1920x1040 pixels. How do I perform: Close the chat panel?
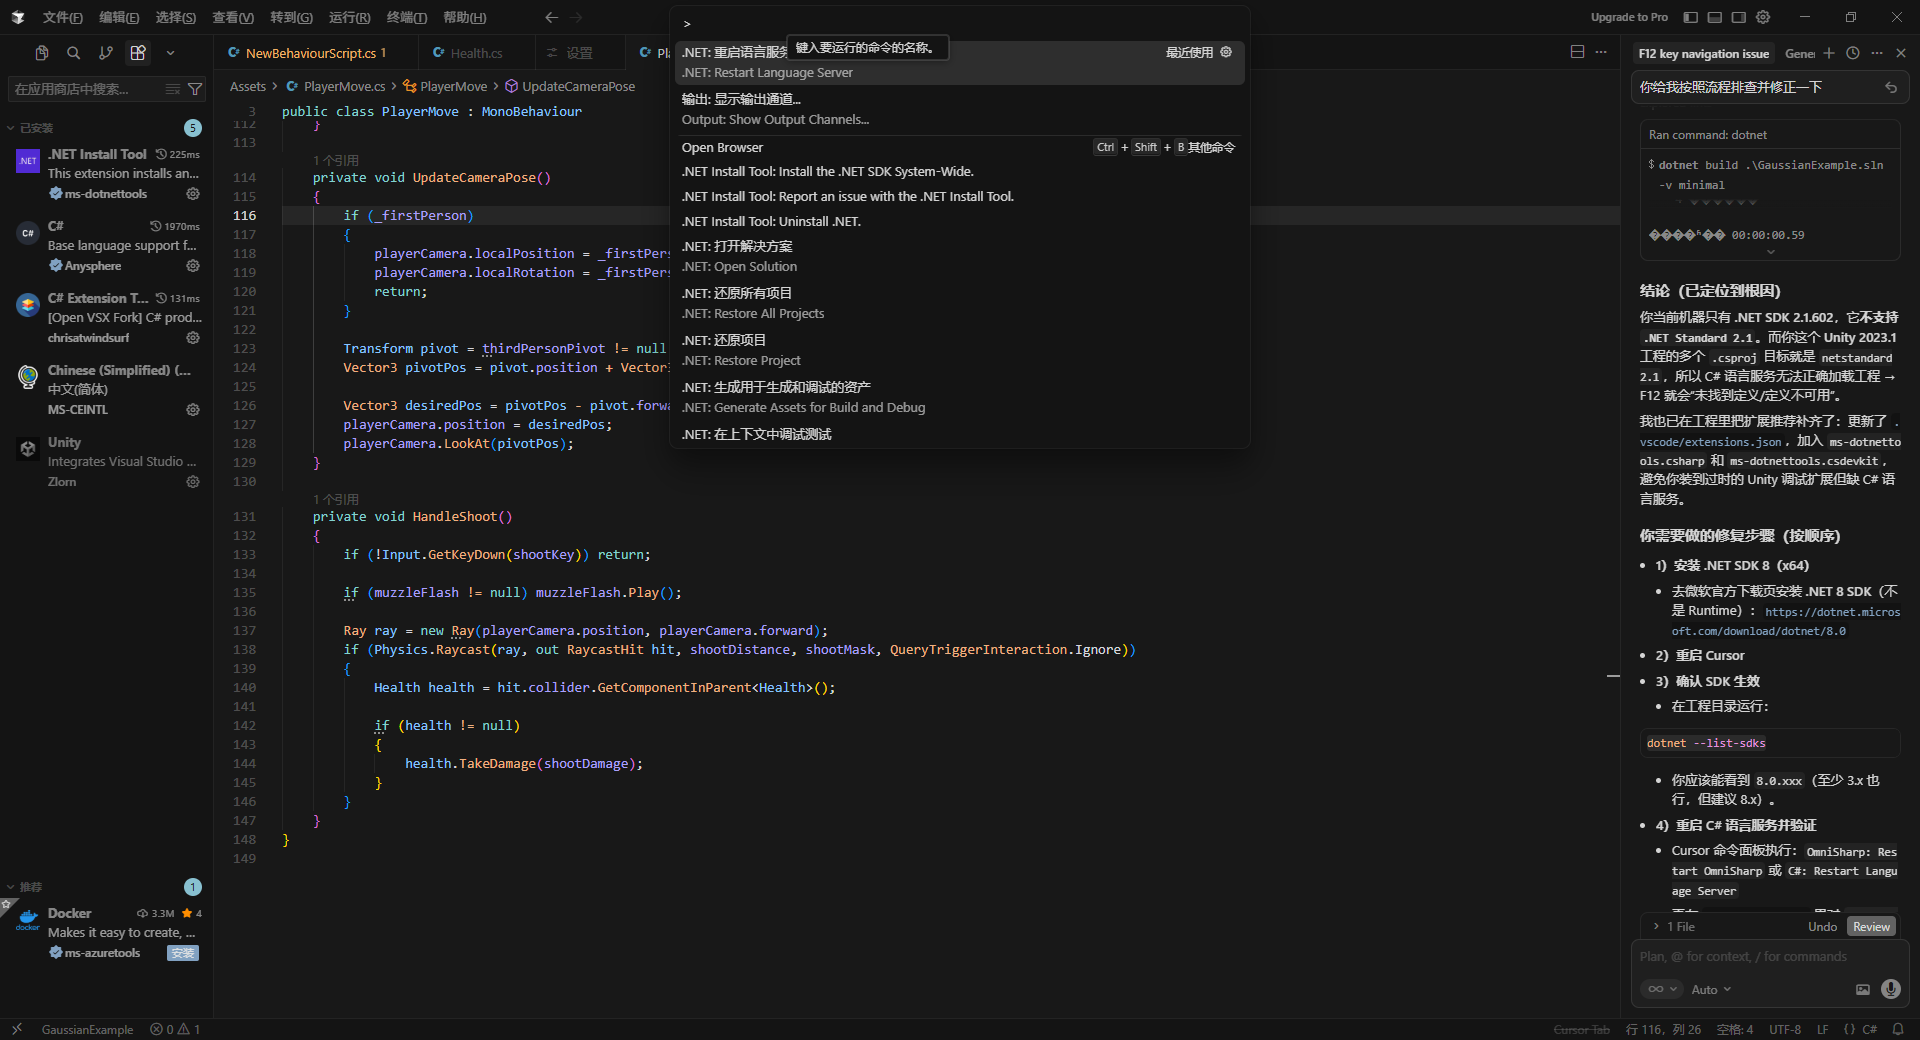click(x=1901, y=53)
